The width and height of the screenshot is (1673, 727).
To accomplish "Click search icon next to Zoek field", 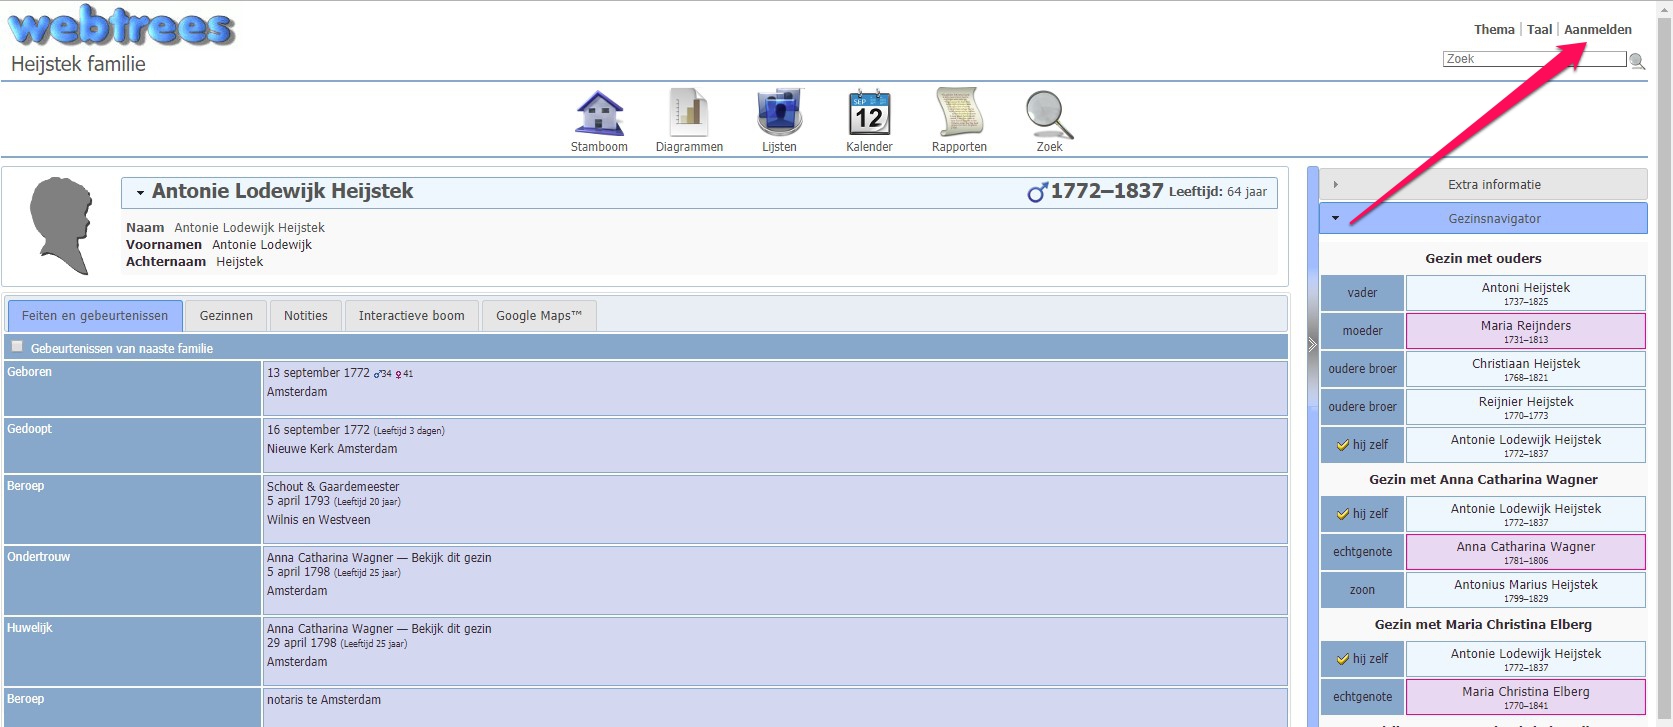I will click(x=1637, y=61).
